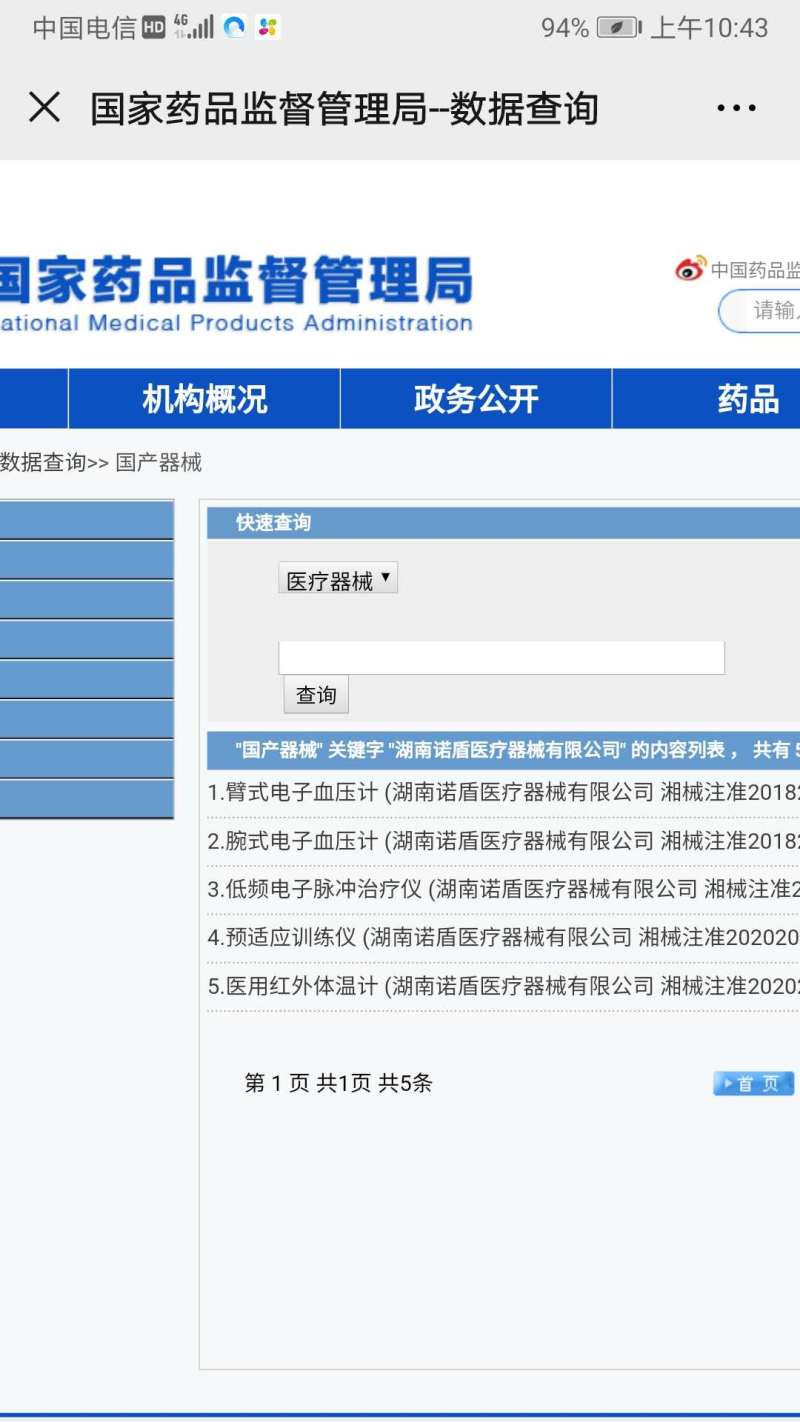Switch to the 政务公开 navigation tab
The height and width of the screenshot is (1422, 800).
[476, 399]
